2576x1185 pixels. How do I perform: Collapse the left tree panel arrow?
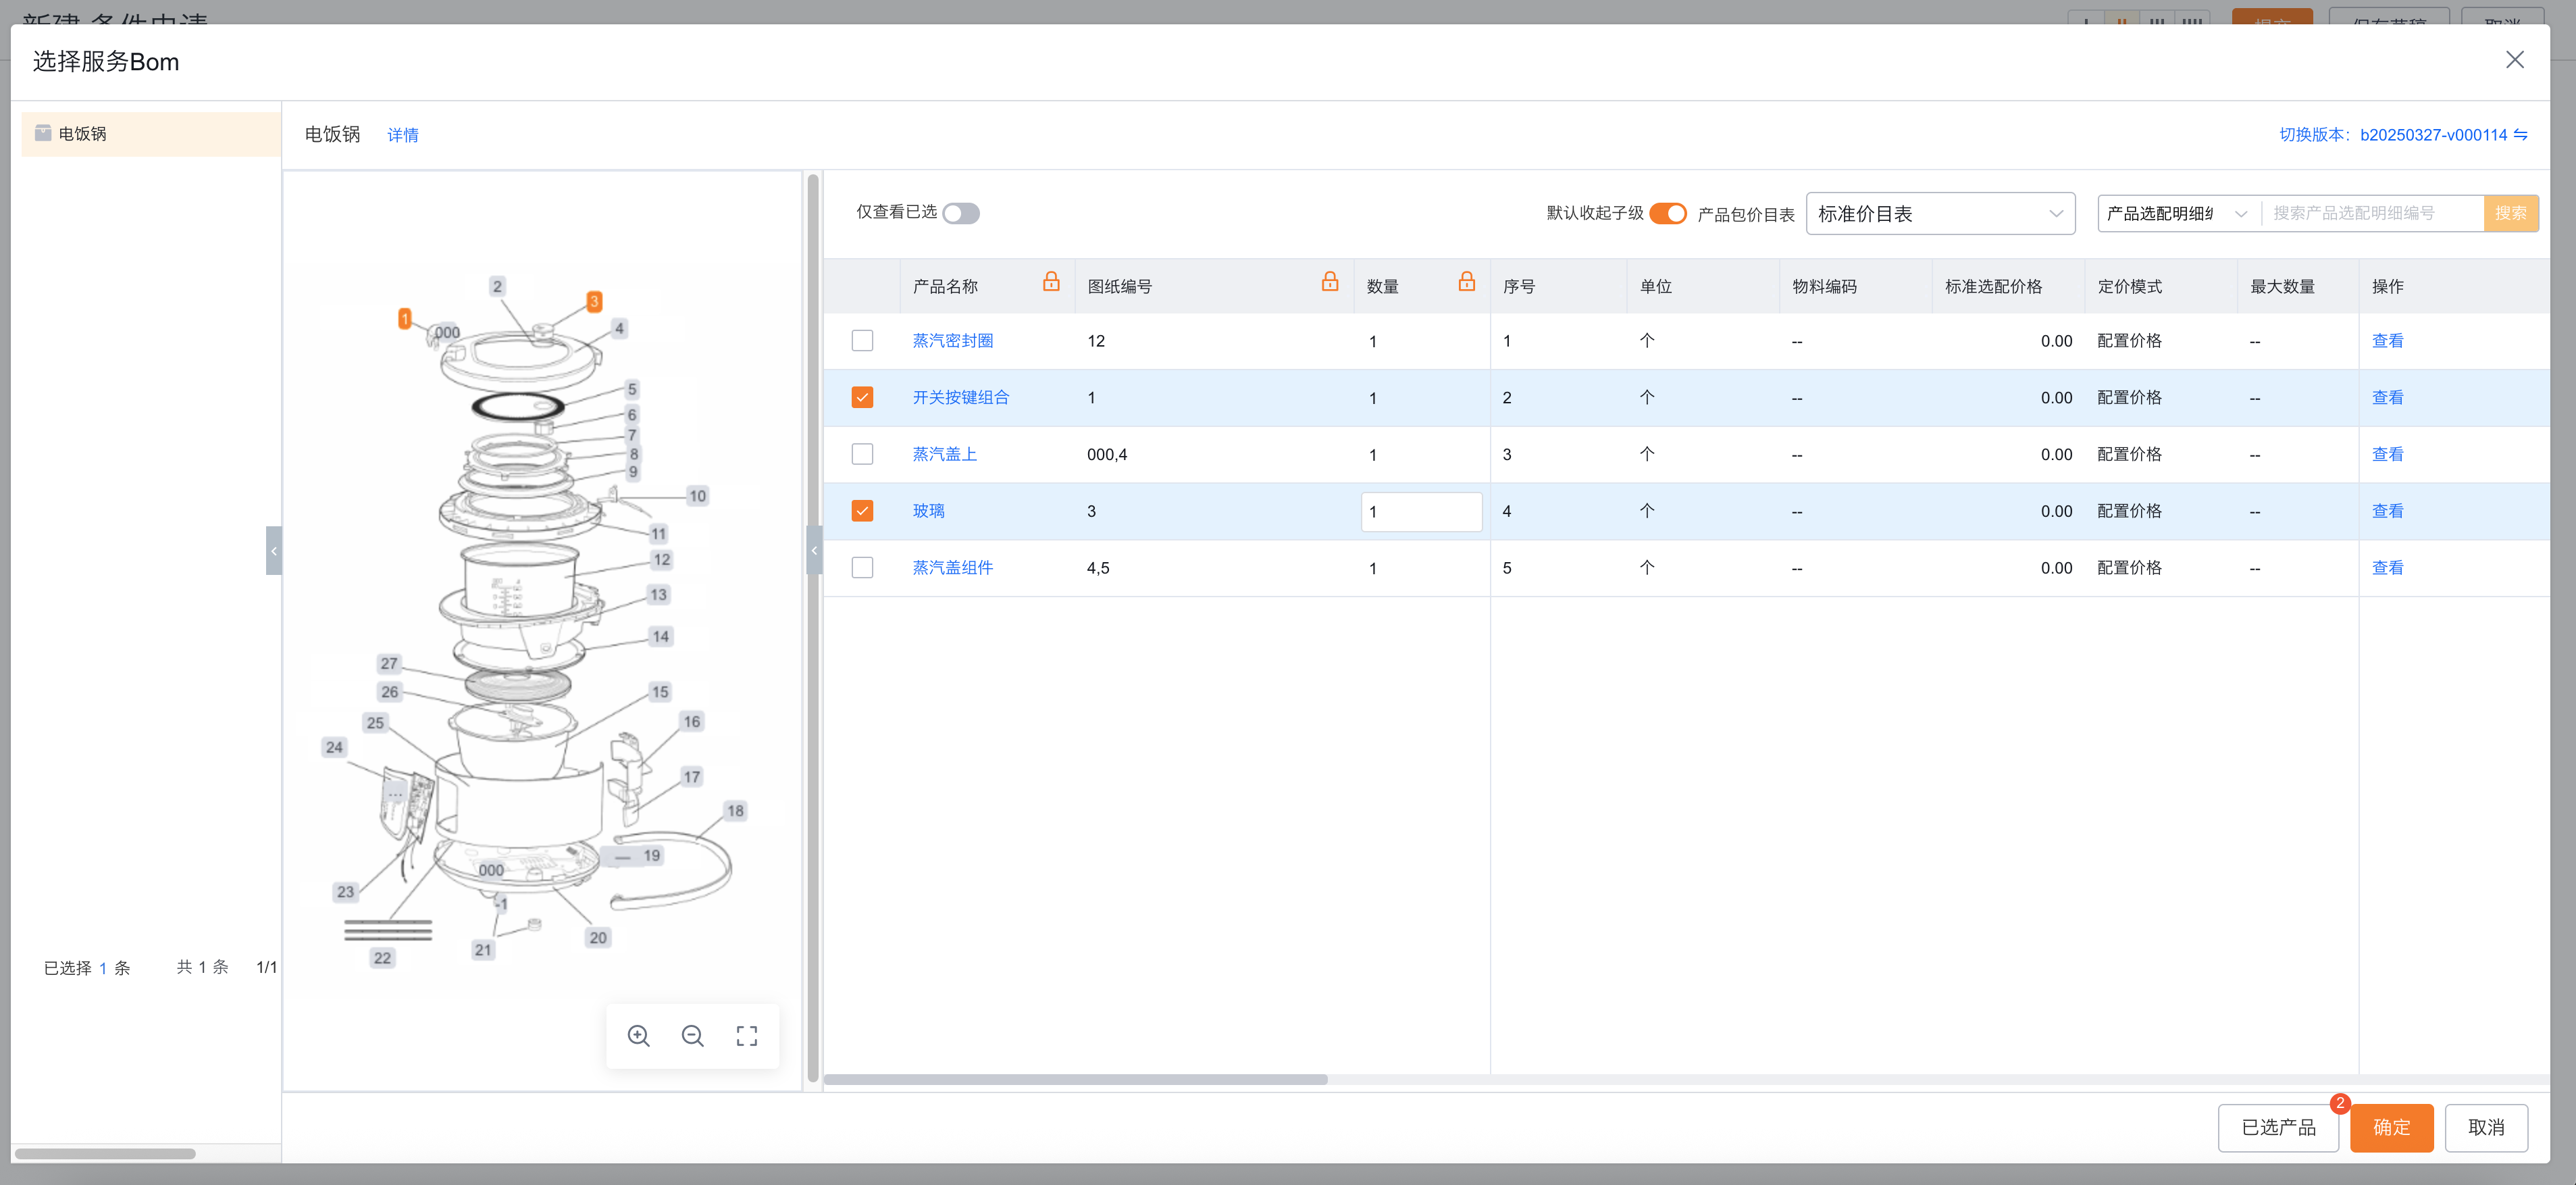coord(273,550)
